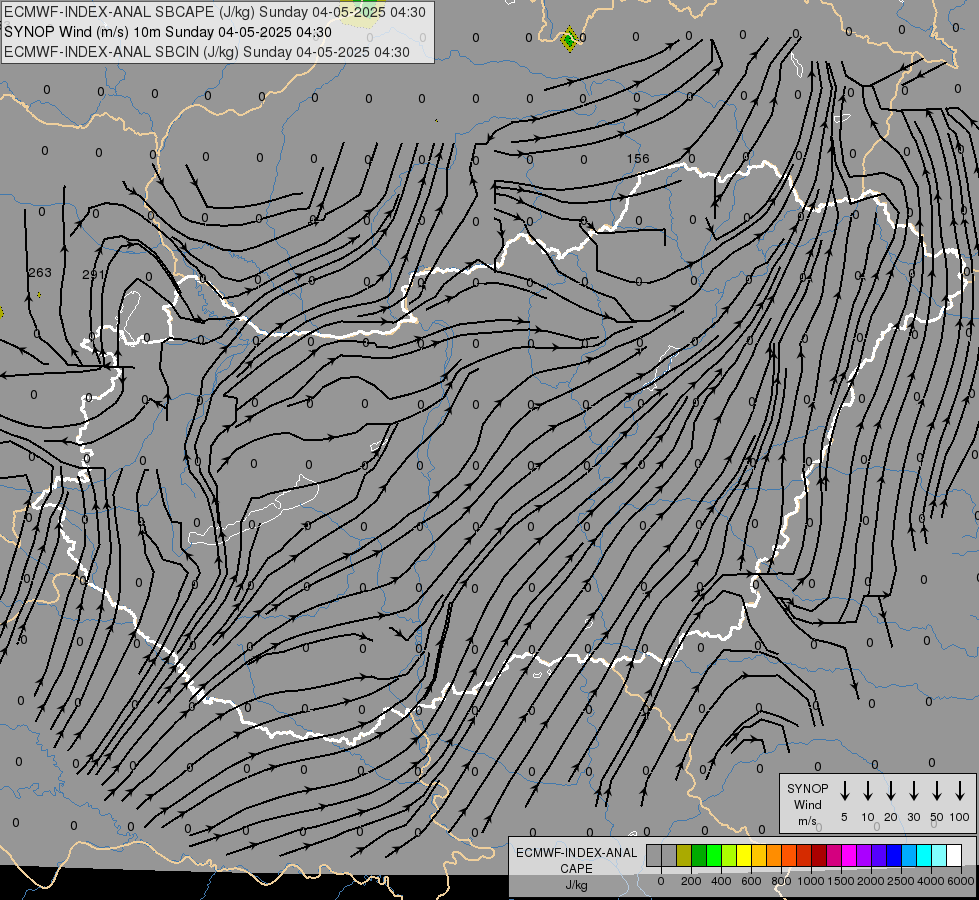The height and width of the screenshot is (900, 979).
Task: Click the CAPE value 291 on the map
Action: pyautogui.click(x=92, y=274)
